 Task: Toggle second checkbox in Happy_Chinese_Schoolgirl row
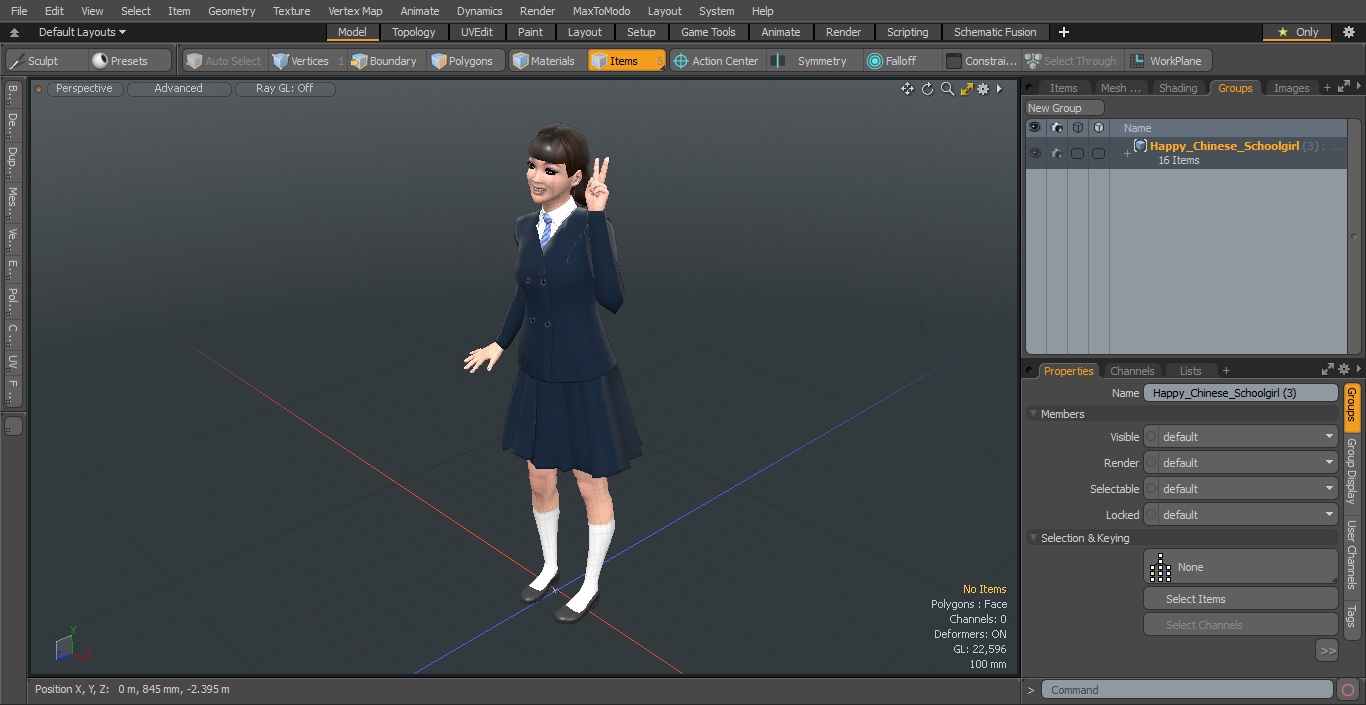1098,154
